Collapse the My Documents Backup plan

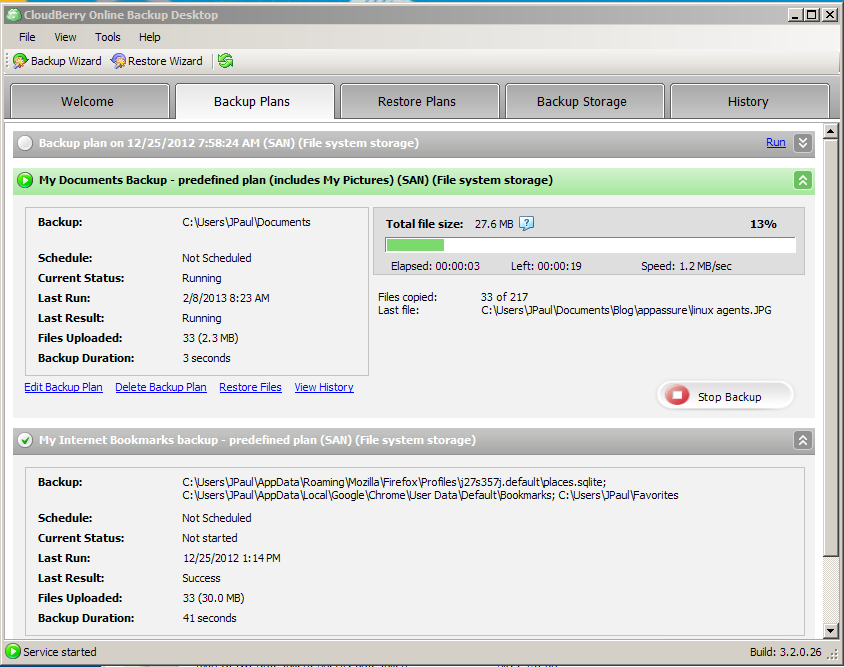pos(803,180)
